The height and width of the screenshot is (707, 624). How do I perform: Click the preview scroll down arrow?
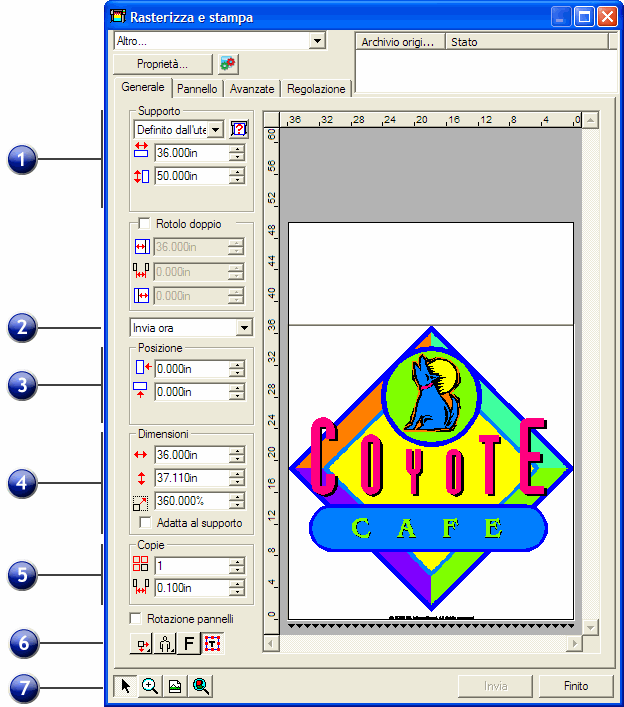[590, 627]
